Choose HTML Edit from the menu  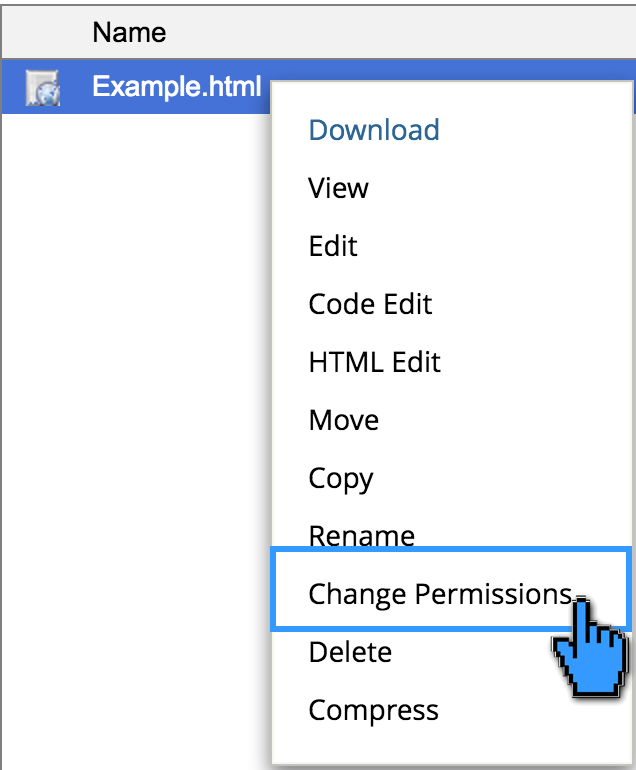375,362
